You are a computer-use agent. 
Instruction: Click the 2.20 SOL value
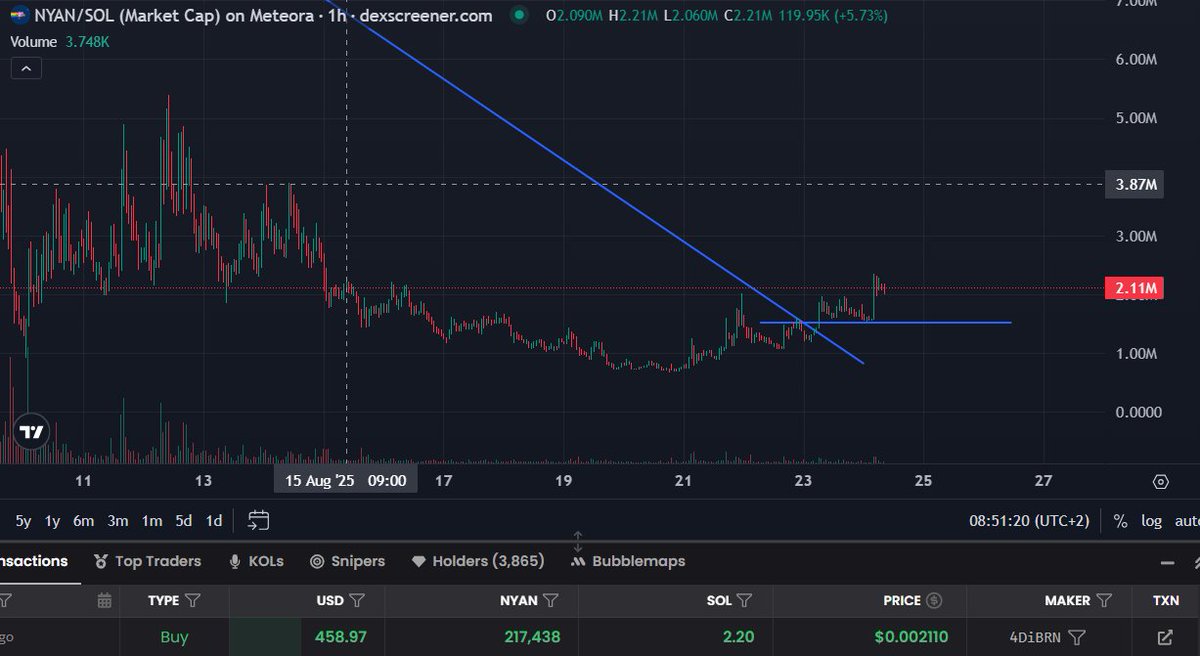pyautogui.click(x=738, y=637)
